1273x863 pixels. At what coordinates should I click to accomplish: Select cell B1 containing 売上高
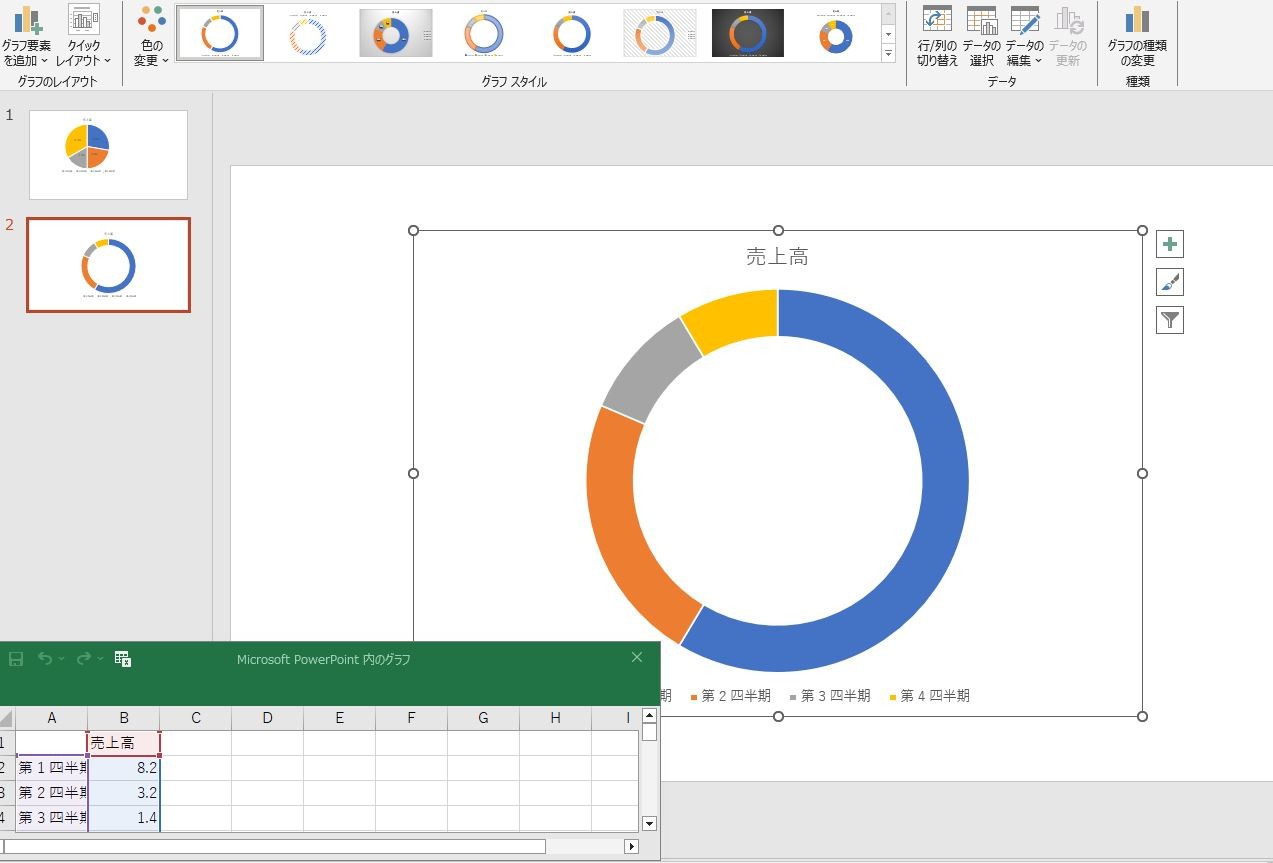pyautogui.click(x=124, y=743)
